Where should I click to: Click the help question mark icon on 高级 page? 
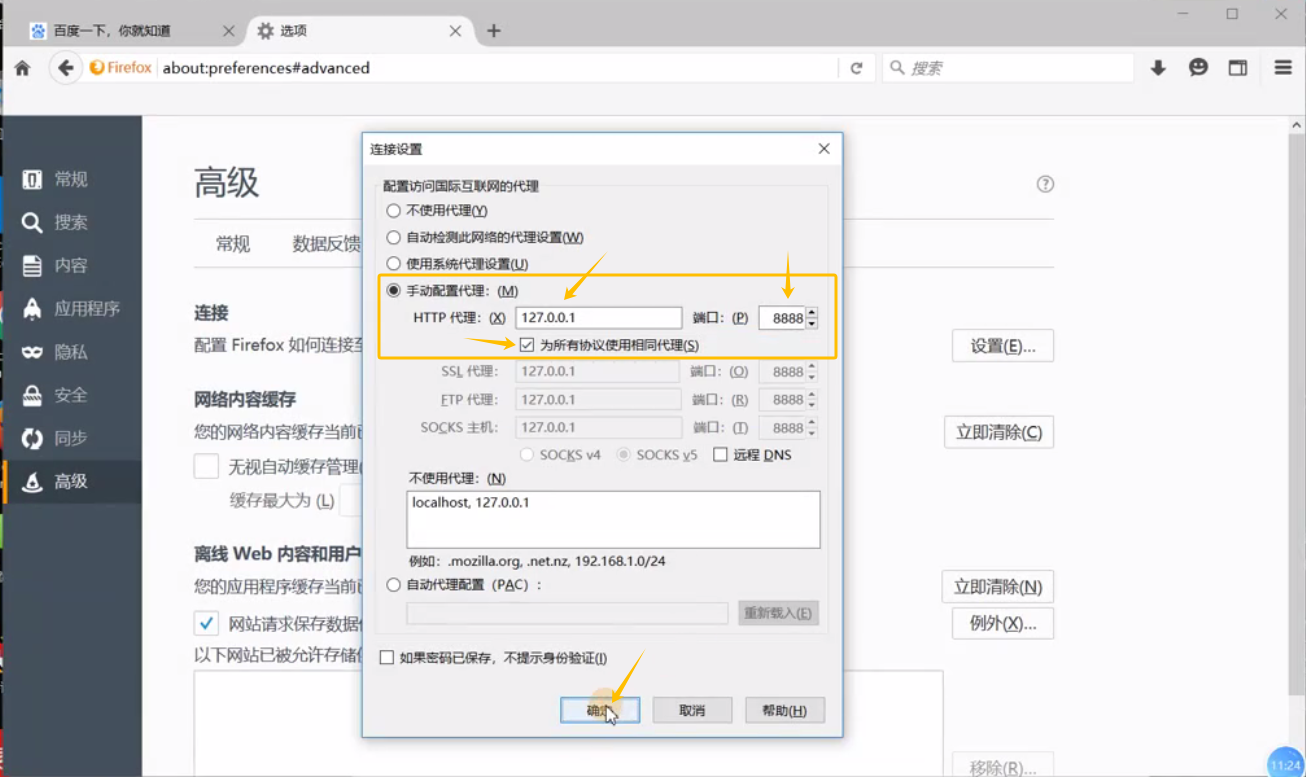coord(1045,184)
